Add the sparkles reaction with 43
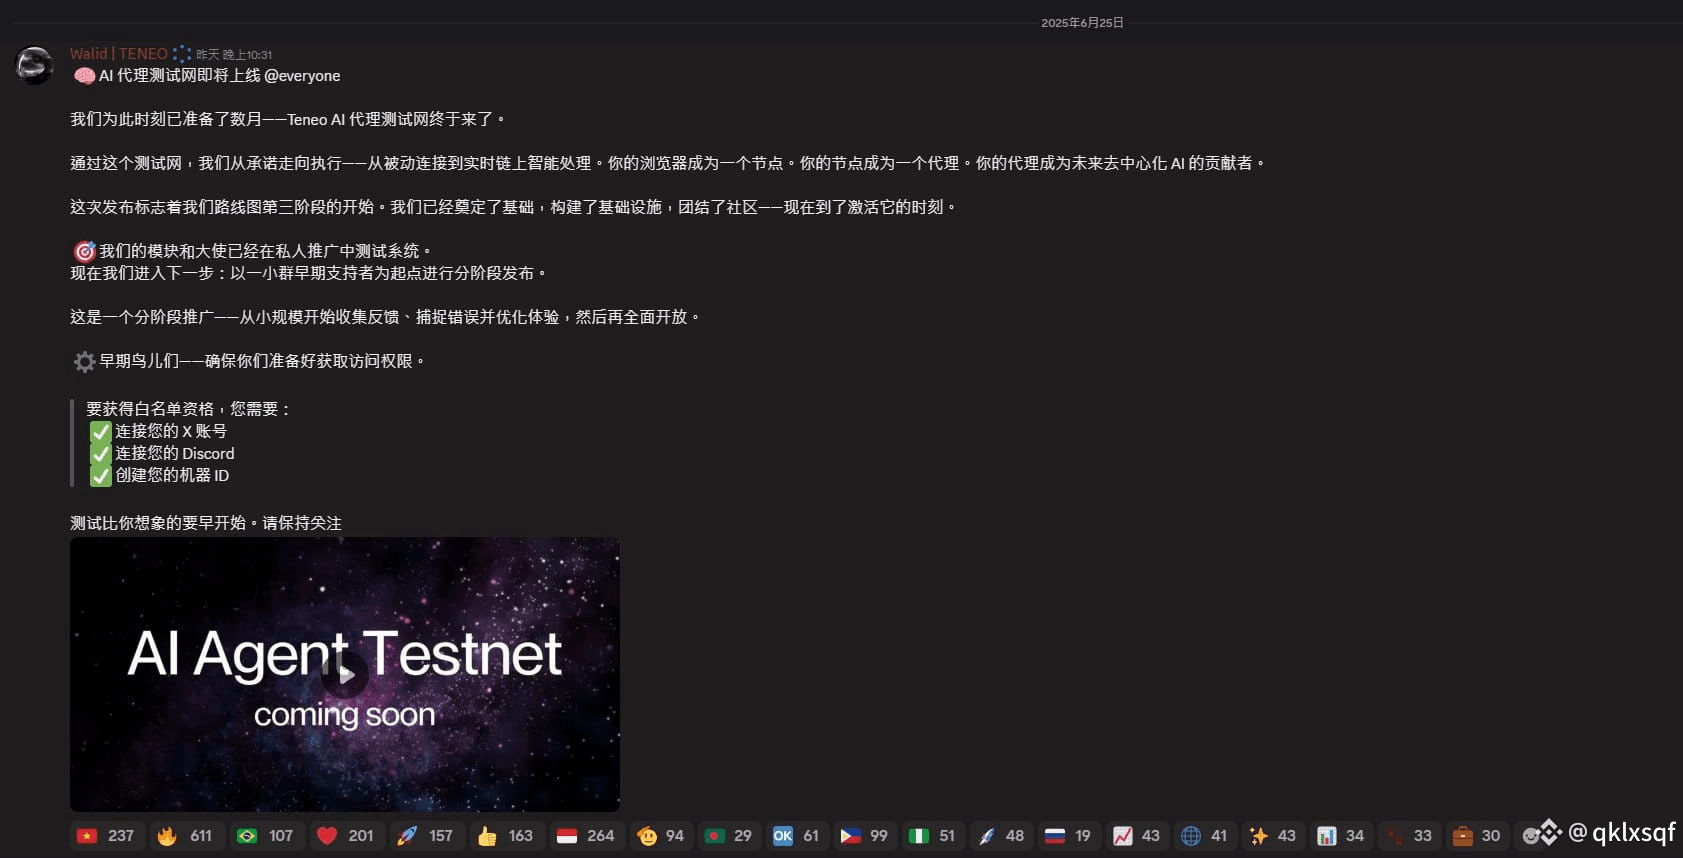Screen dimensions: 1683x858 (1274, 836)
